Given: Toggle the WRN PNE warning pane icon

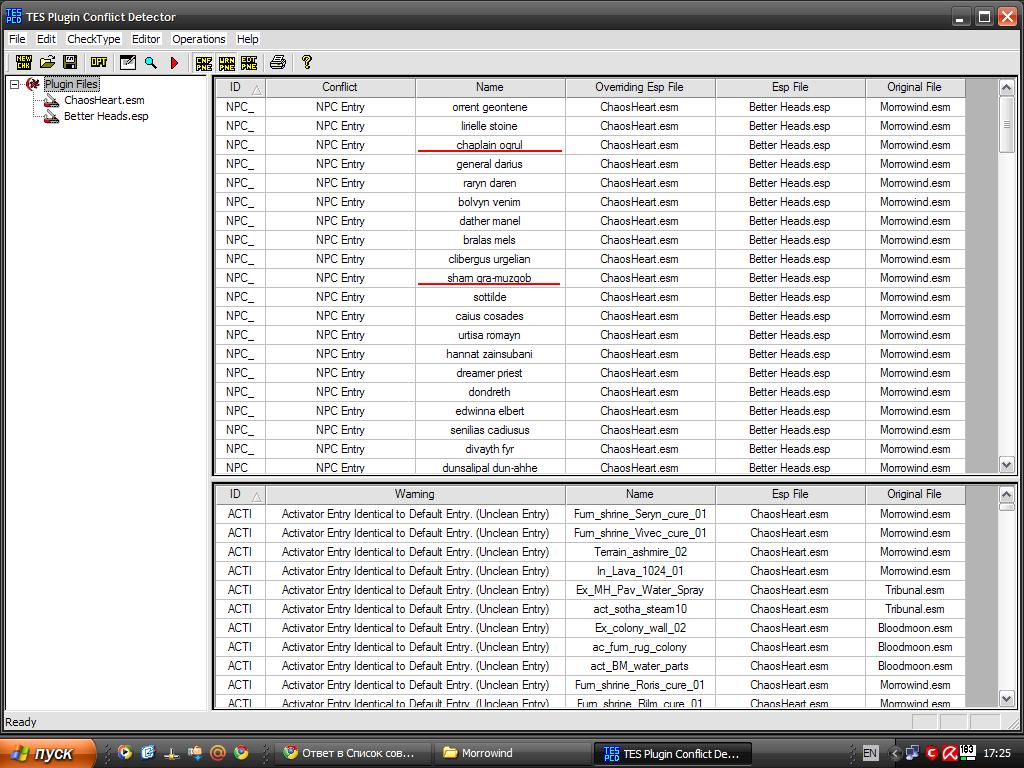Looking at the screenshot, I should coord(227,62).
